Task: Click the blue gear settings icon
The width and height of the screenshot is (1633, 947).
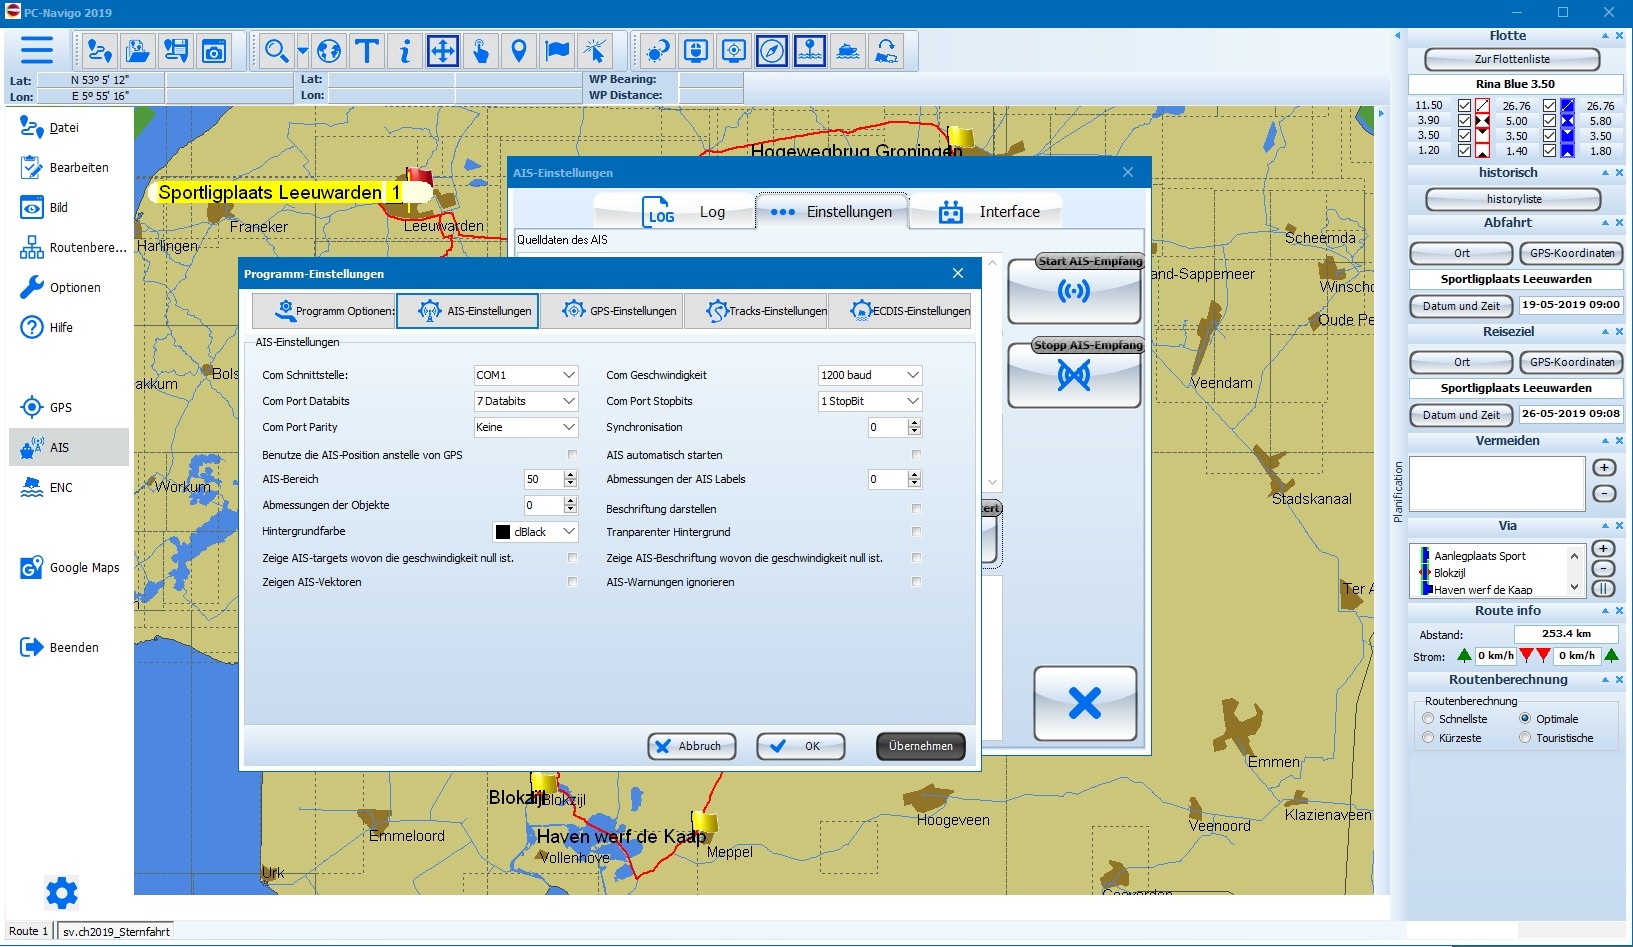Action: pyautogui.click(x=61, y=892)
